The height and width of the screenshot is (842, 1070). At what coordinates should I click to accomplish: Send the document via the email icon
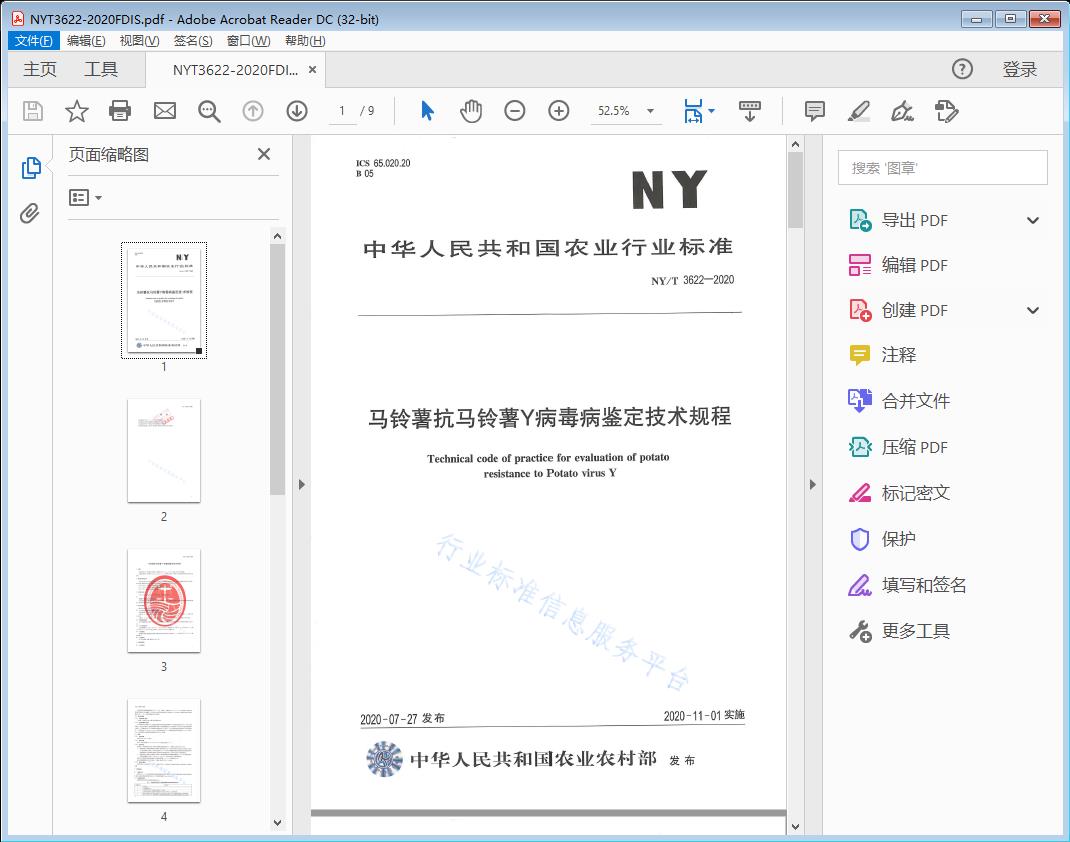pyautogui.click(x=164, y=111)
